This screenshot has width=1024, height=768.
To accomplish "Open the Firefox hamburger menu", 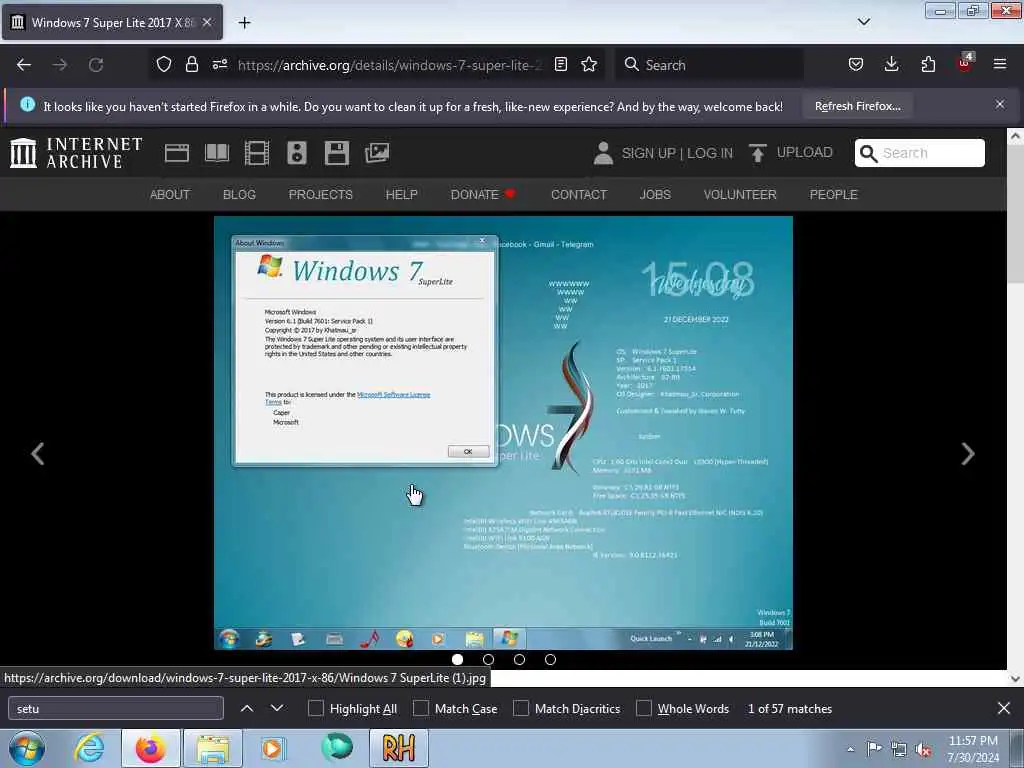I will 1000,65.
